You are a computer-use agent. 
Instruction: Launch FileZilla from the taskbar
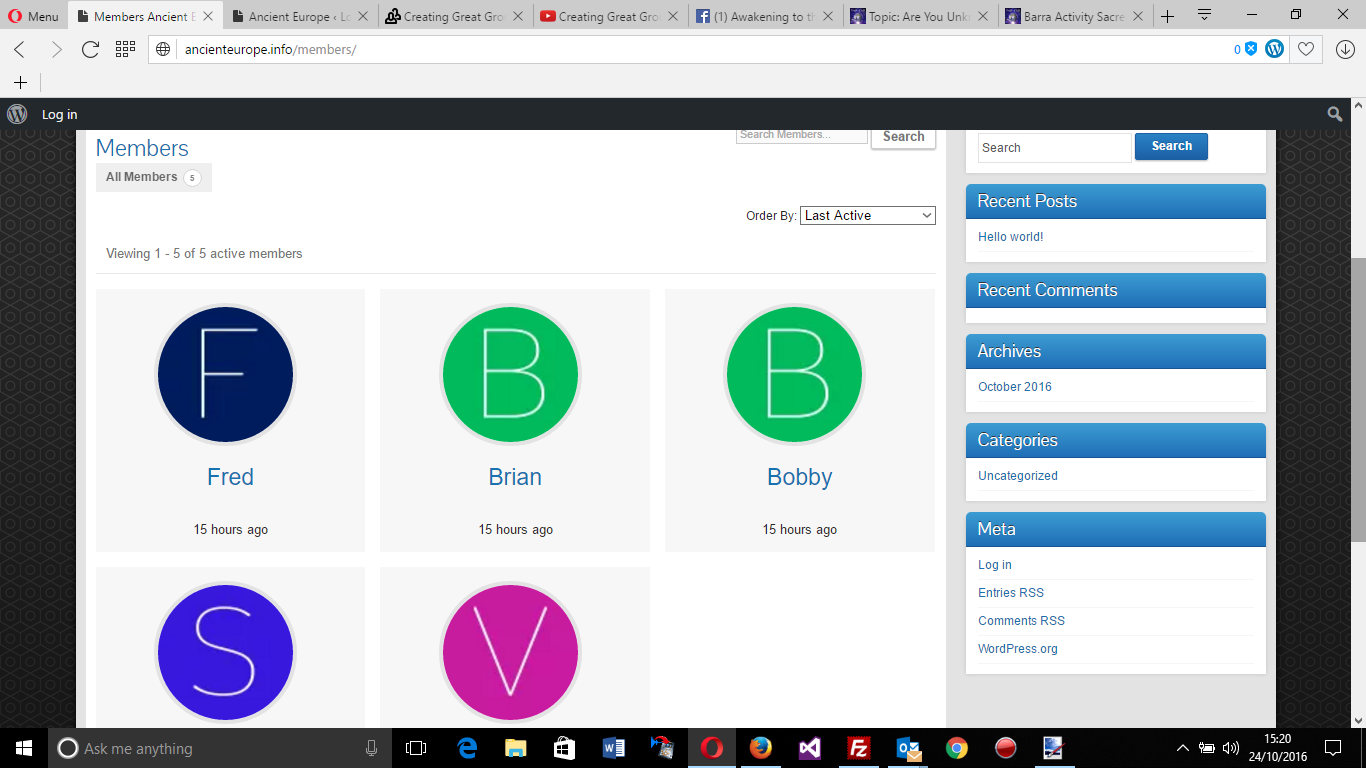point(858,748)
